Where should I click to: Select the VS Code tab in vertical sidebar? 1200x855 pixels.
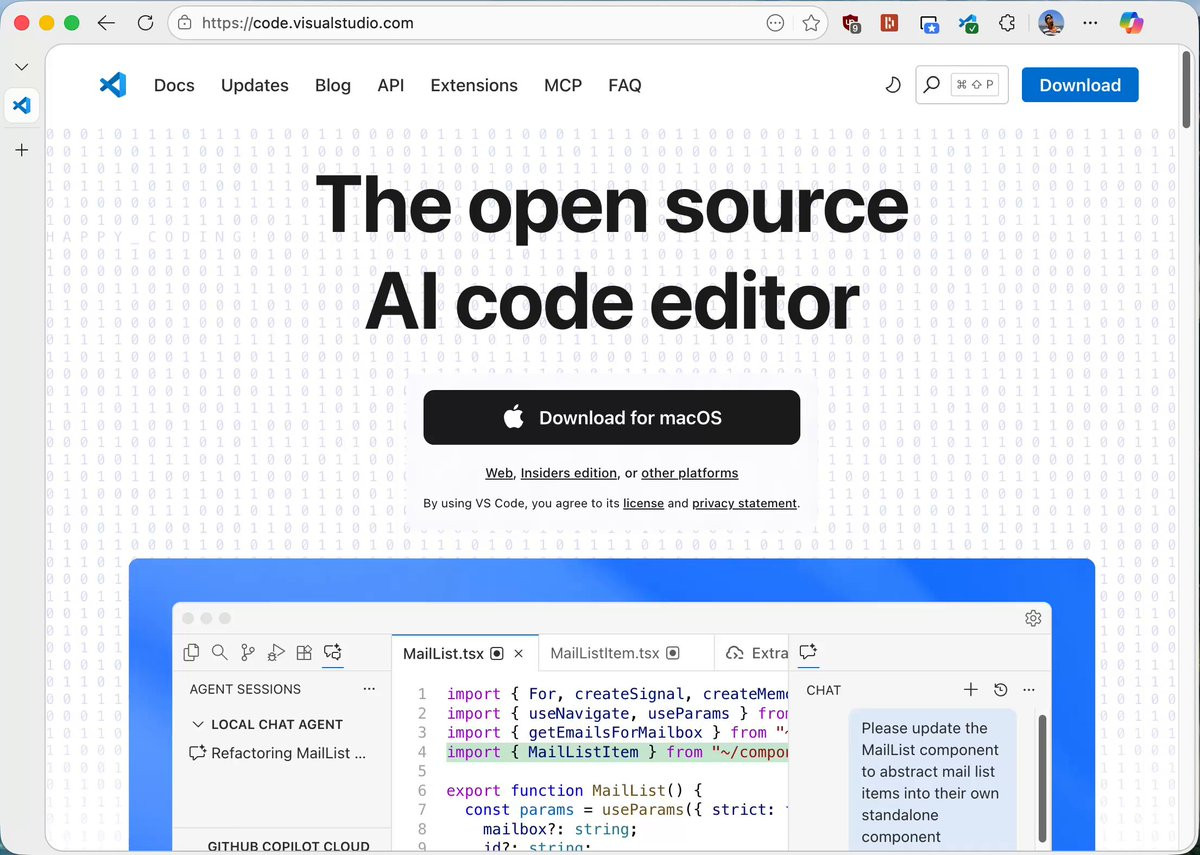(22, 105)
